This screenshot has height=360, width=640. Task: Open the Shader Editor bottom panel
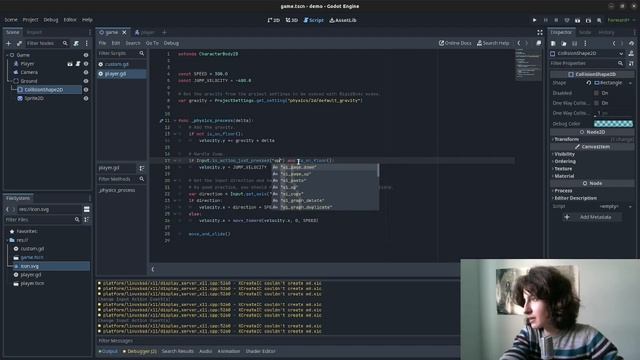click(x=260, y=351)
